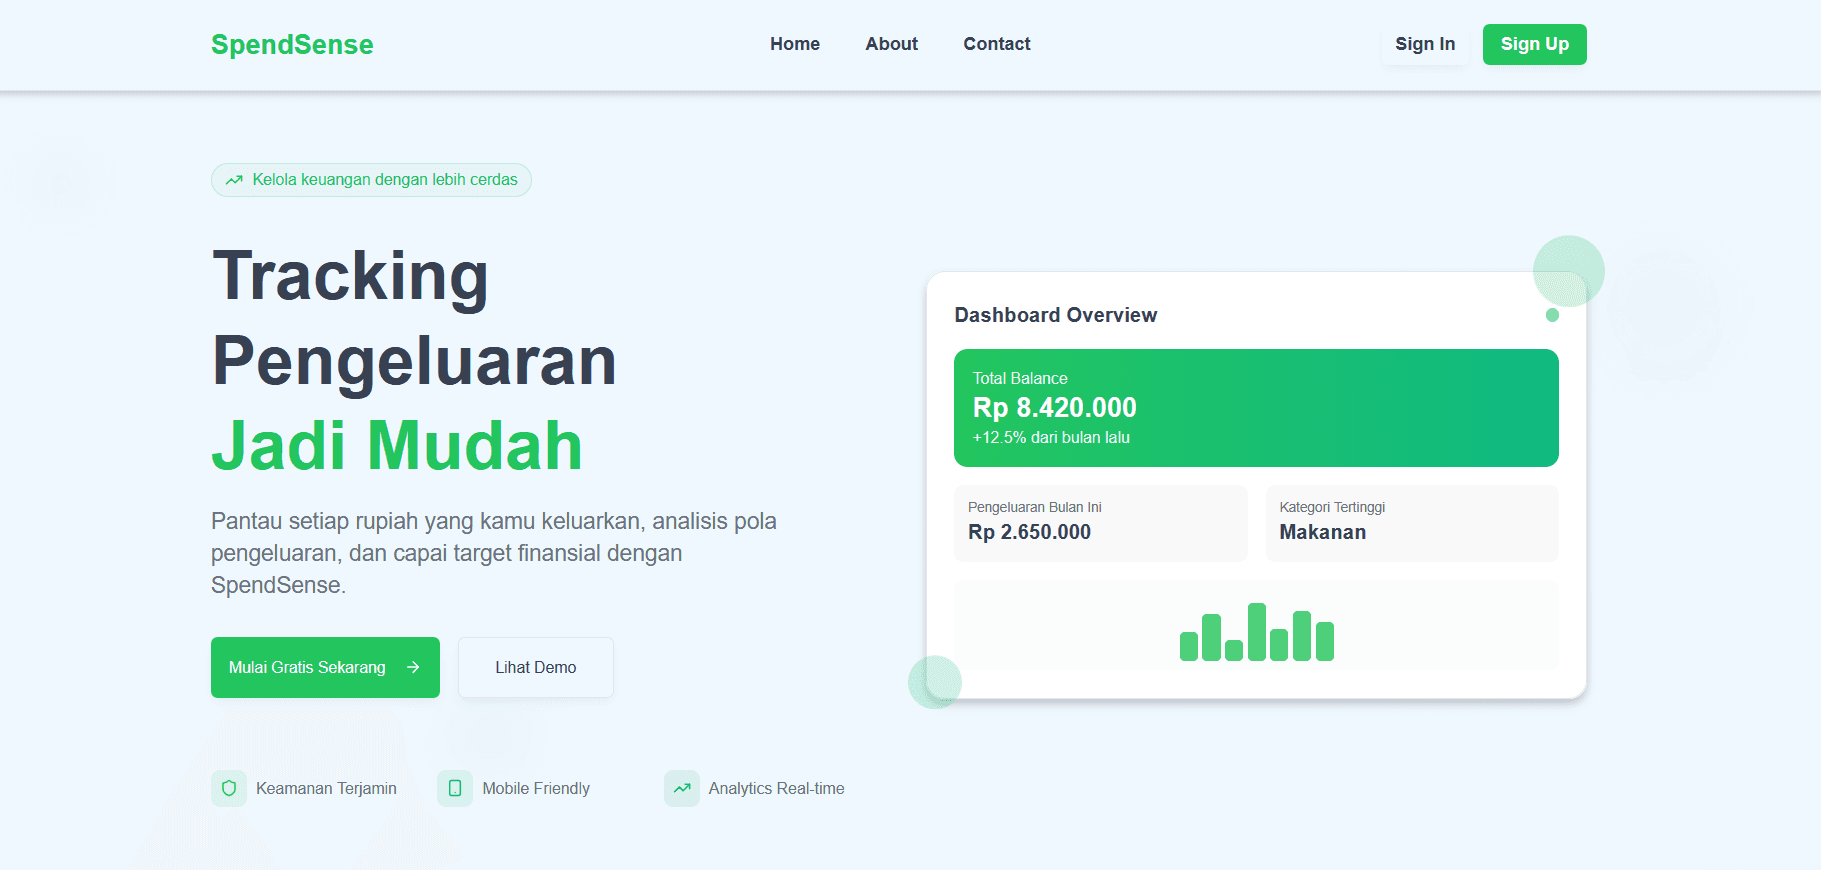
Task: Click the tallest bar in mini chart
Action: pyautogui.click(x=1257, y=632)
